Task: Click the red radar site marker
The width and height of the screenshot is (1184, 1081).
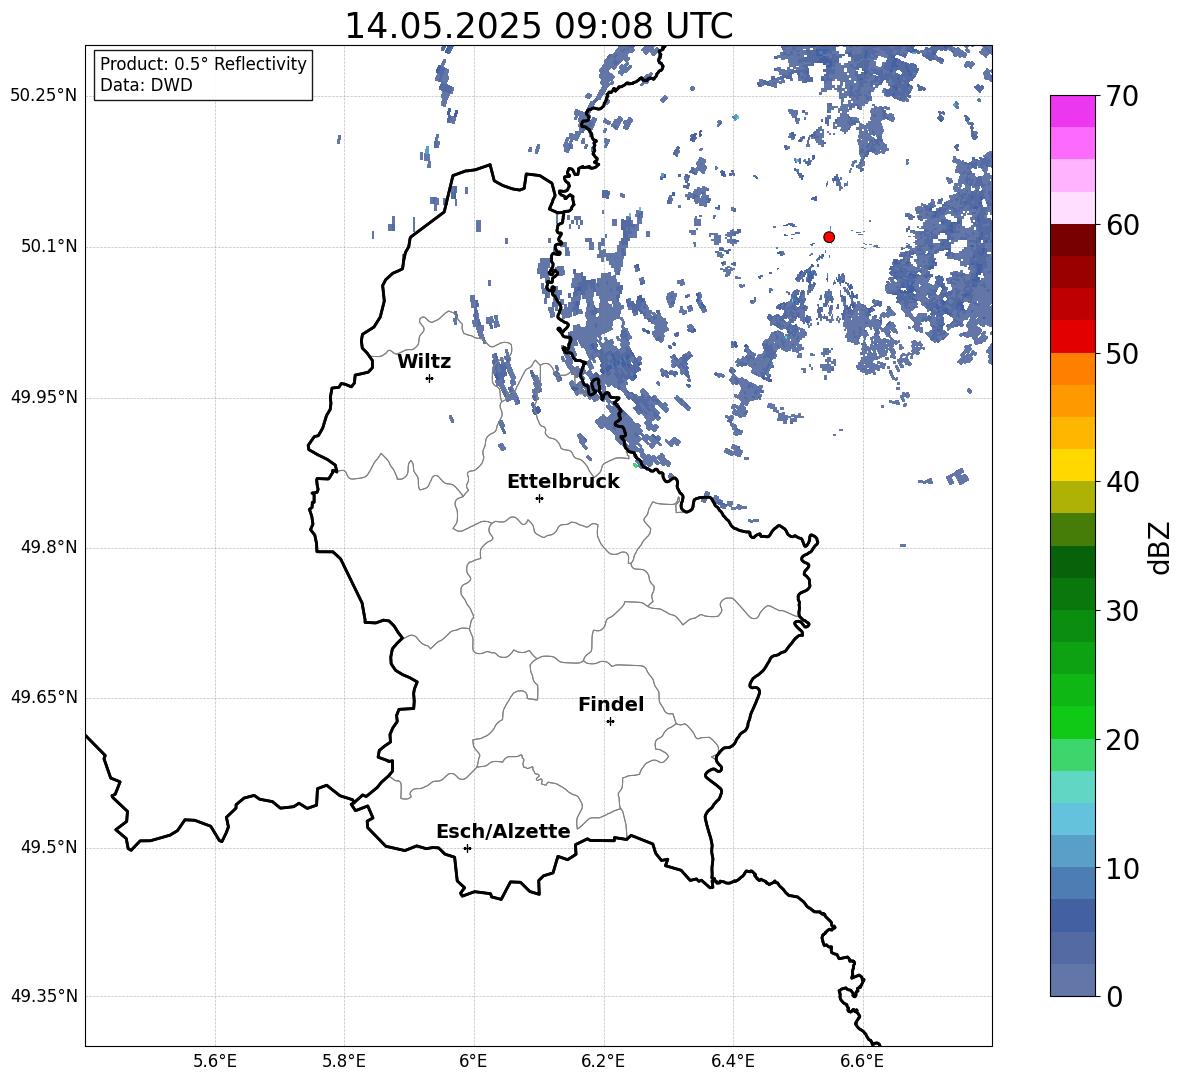Action: click(x=829, y=237)
